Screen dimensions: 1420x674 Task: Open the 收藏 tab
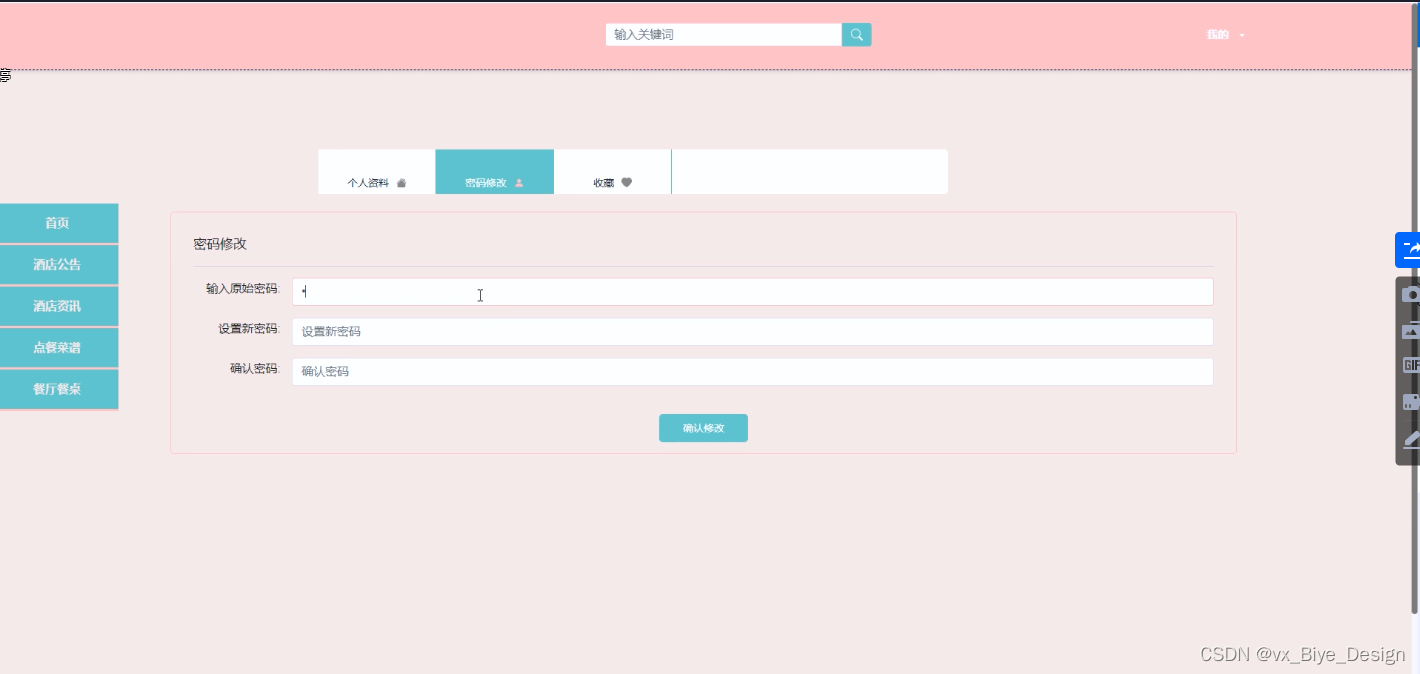tap(613, 172)
